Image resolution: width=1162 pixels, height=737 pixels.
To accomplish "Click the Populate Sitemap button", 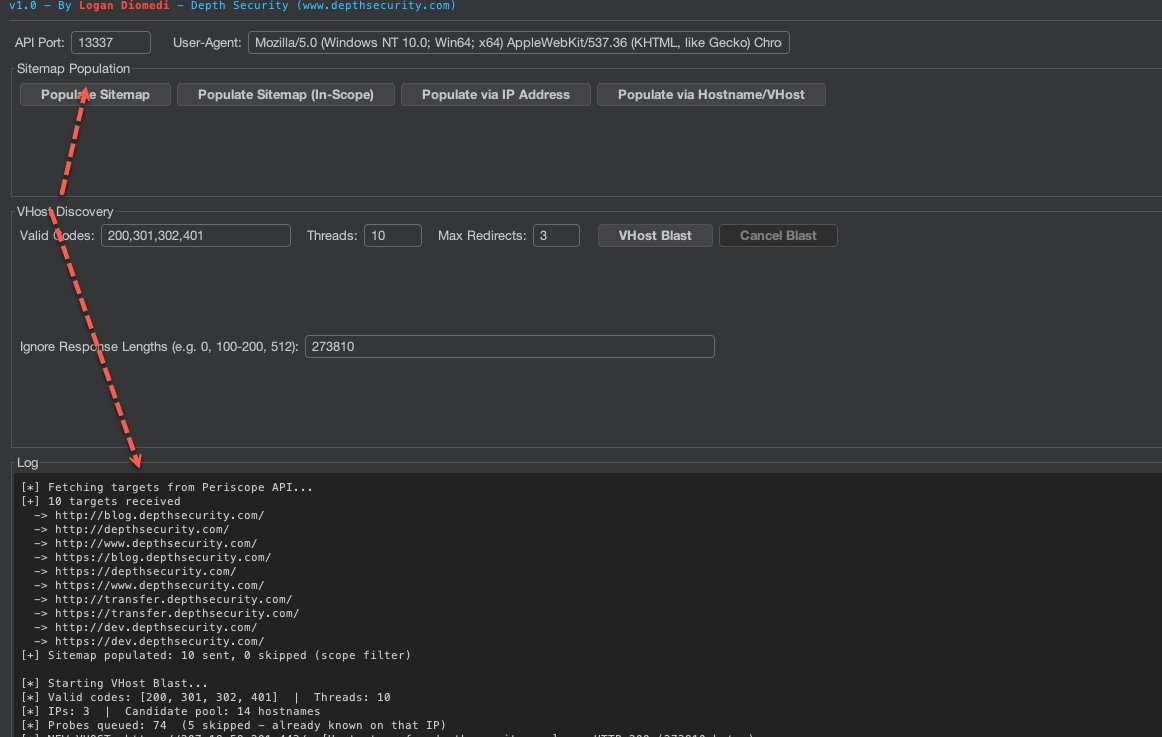I will pyautogui.click(x=95, y=95).
